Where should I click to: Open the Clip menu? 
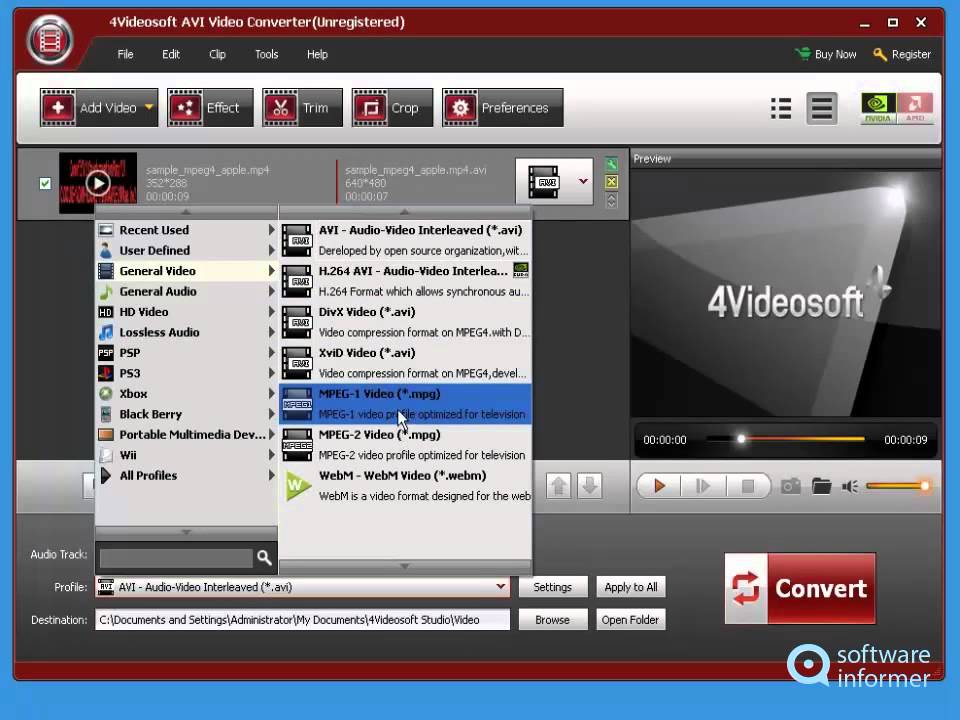(217, 54)
